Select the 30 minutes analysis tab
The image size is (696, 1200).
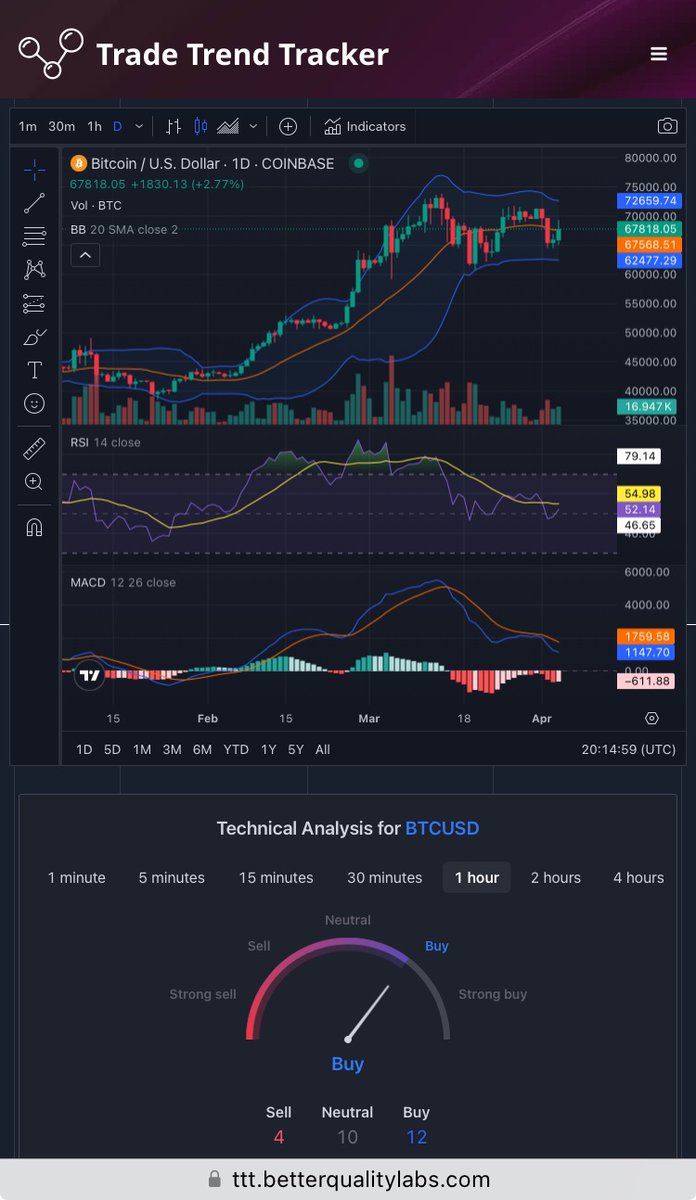point(385,877)
